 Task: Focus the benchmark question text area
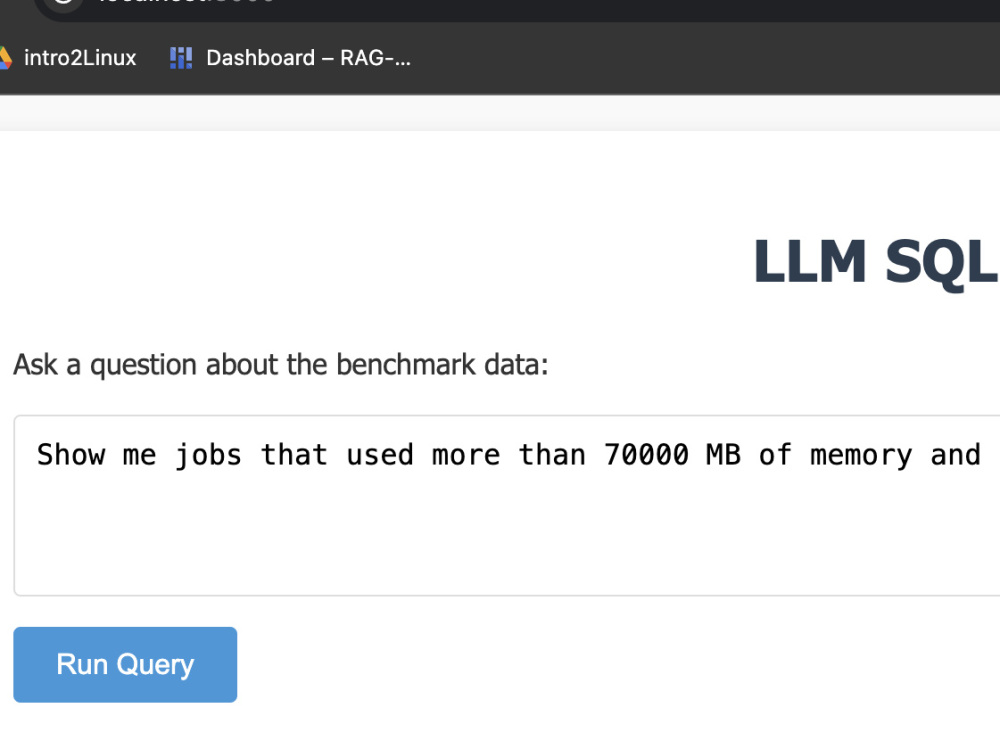point(507,505)
